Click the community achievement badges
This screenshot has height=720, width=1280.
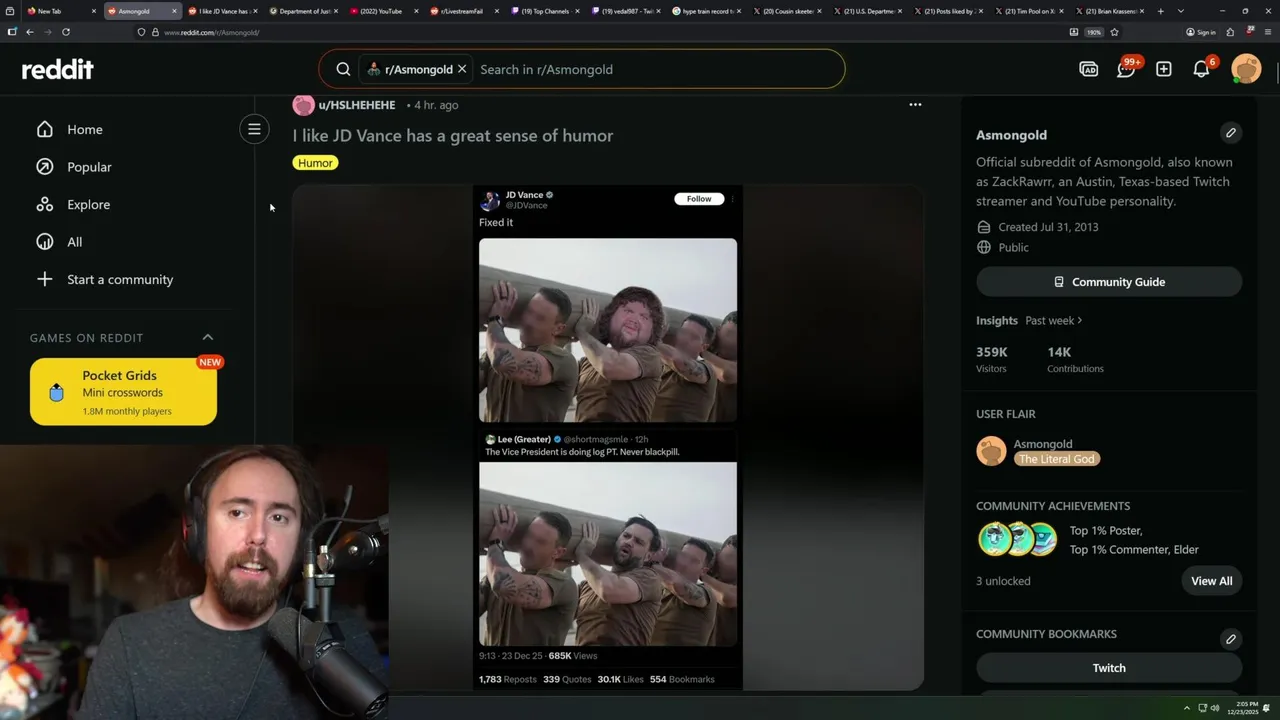1017,539
